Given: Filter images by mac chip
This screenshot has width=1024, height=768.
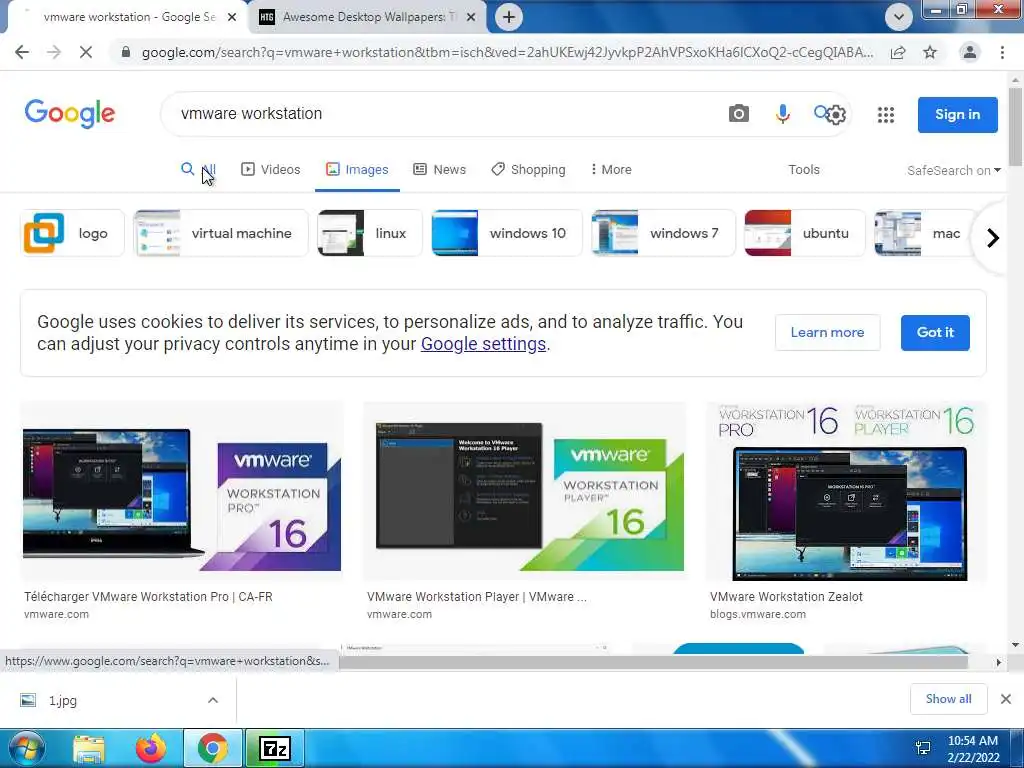Looking at the screenshot, I should 924,233.
